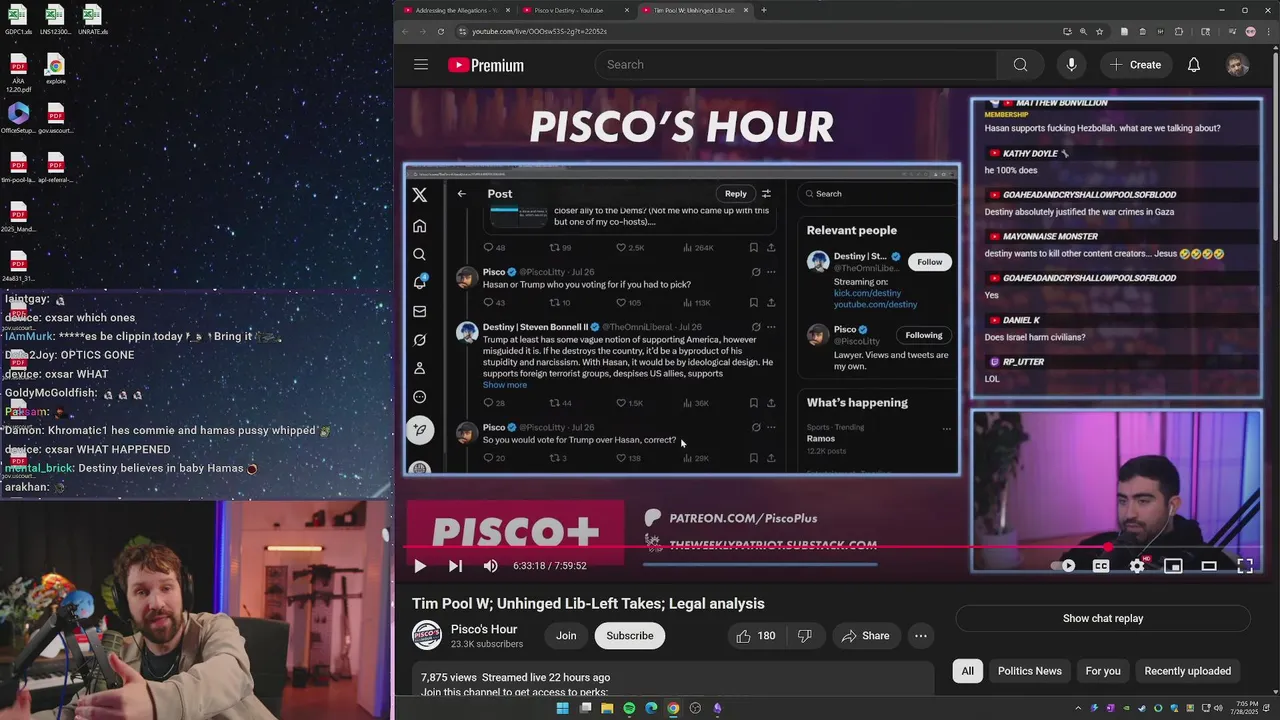Switch the video to miniplayer
The height and width of the screenshot is (720, 1280).
coord(1173,566)
